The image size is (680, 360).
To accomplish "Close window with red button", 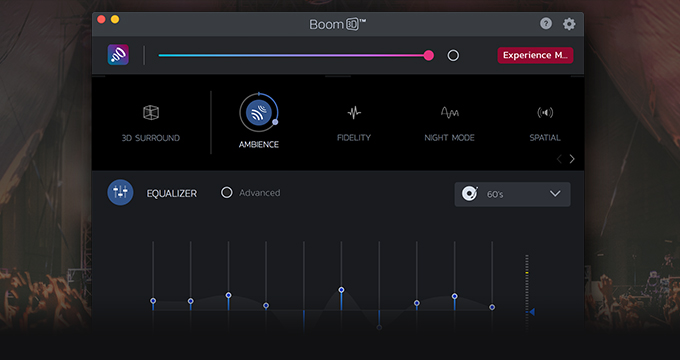I will (x=101, y=19).
